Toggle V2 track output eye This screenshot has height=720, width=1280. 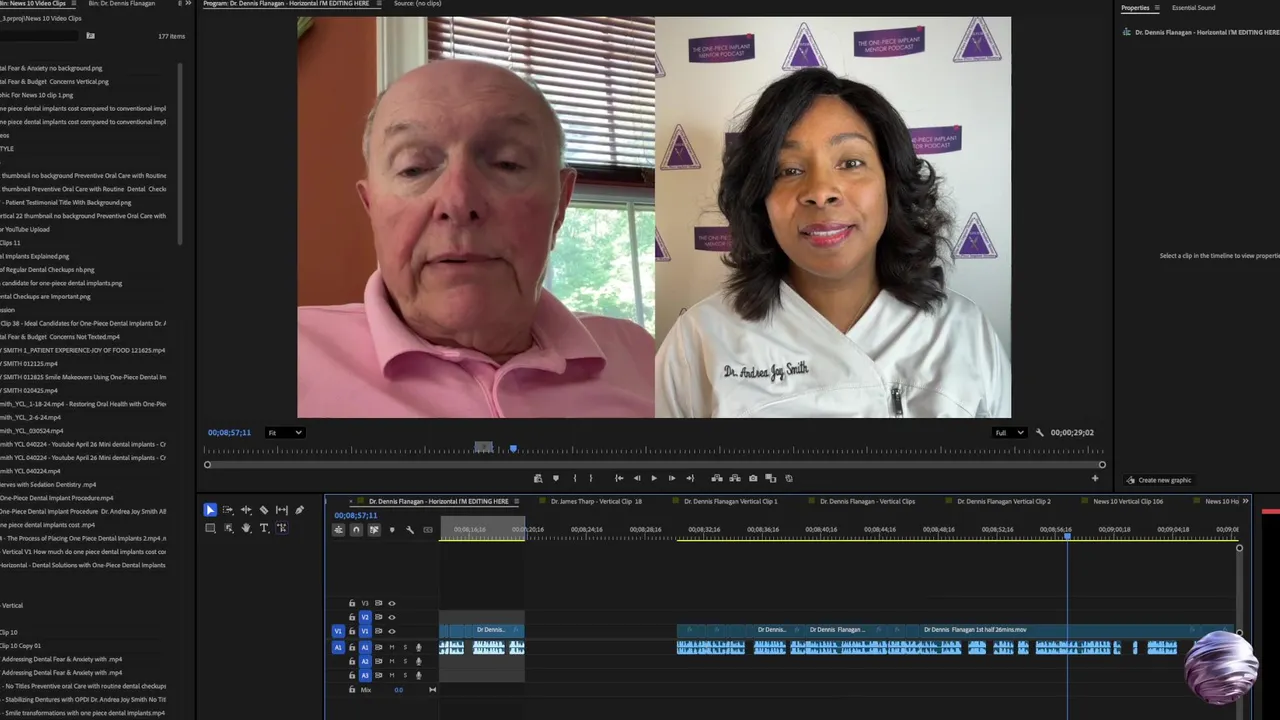tap(392, 617)
